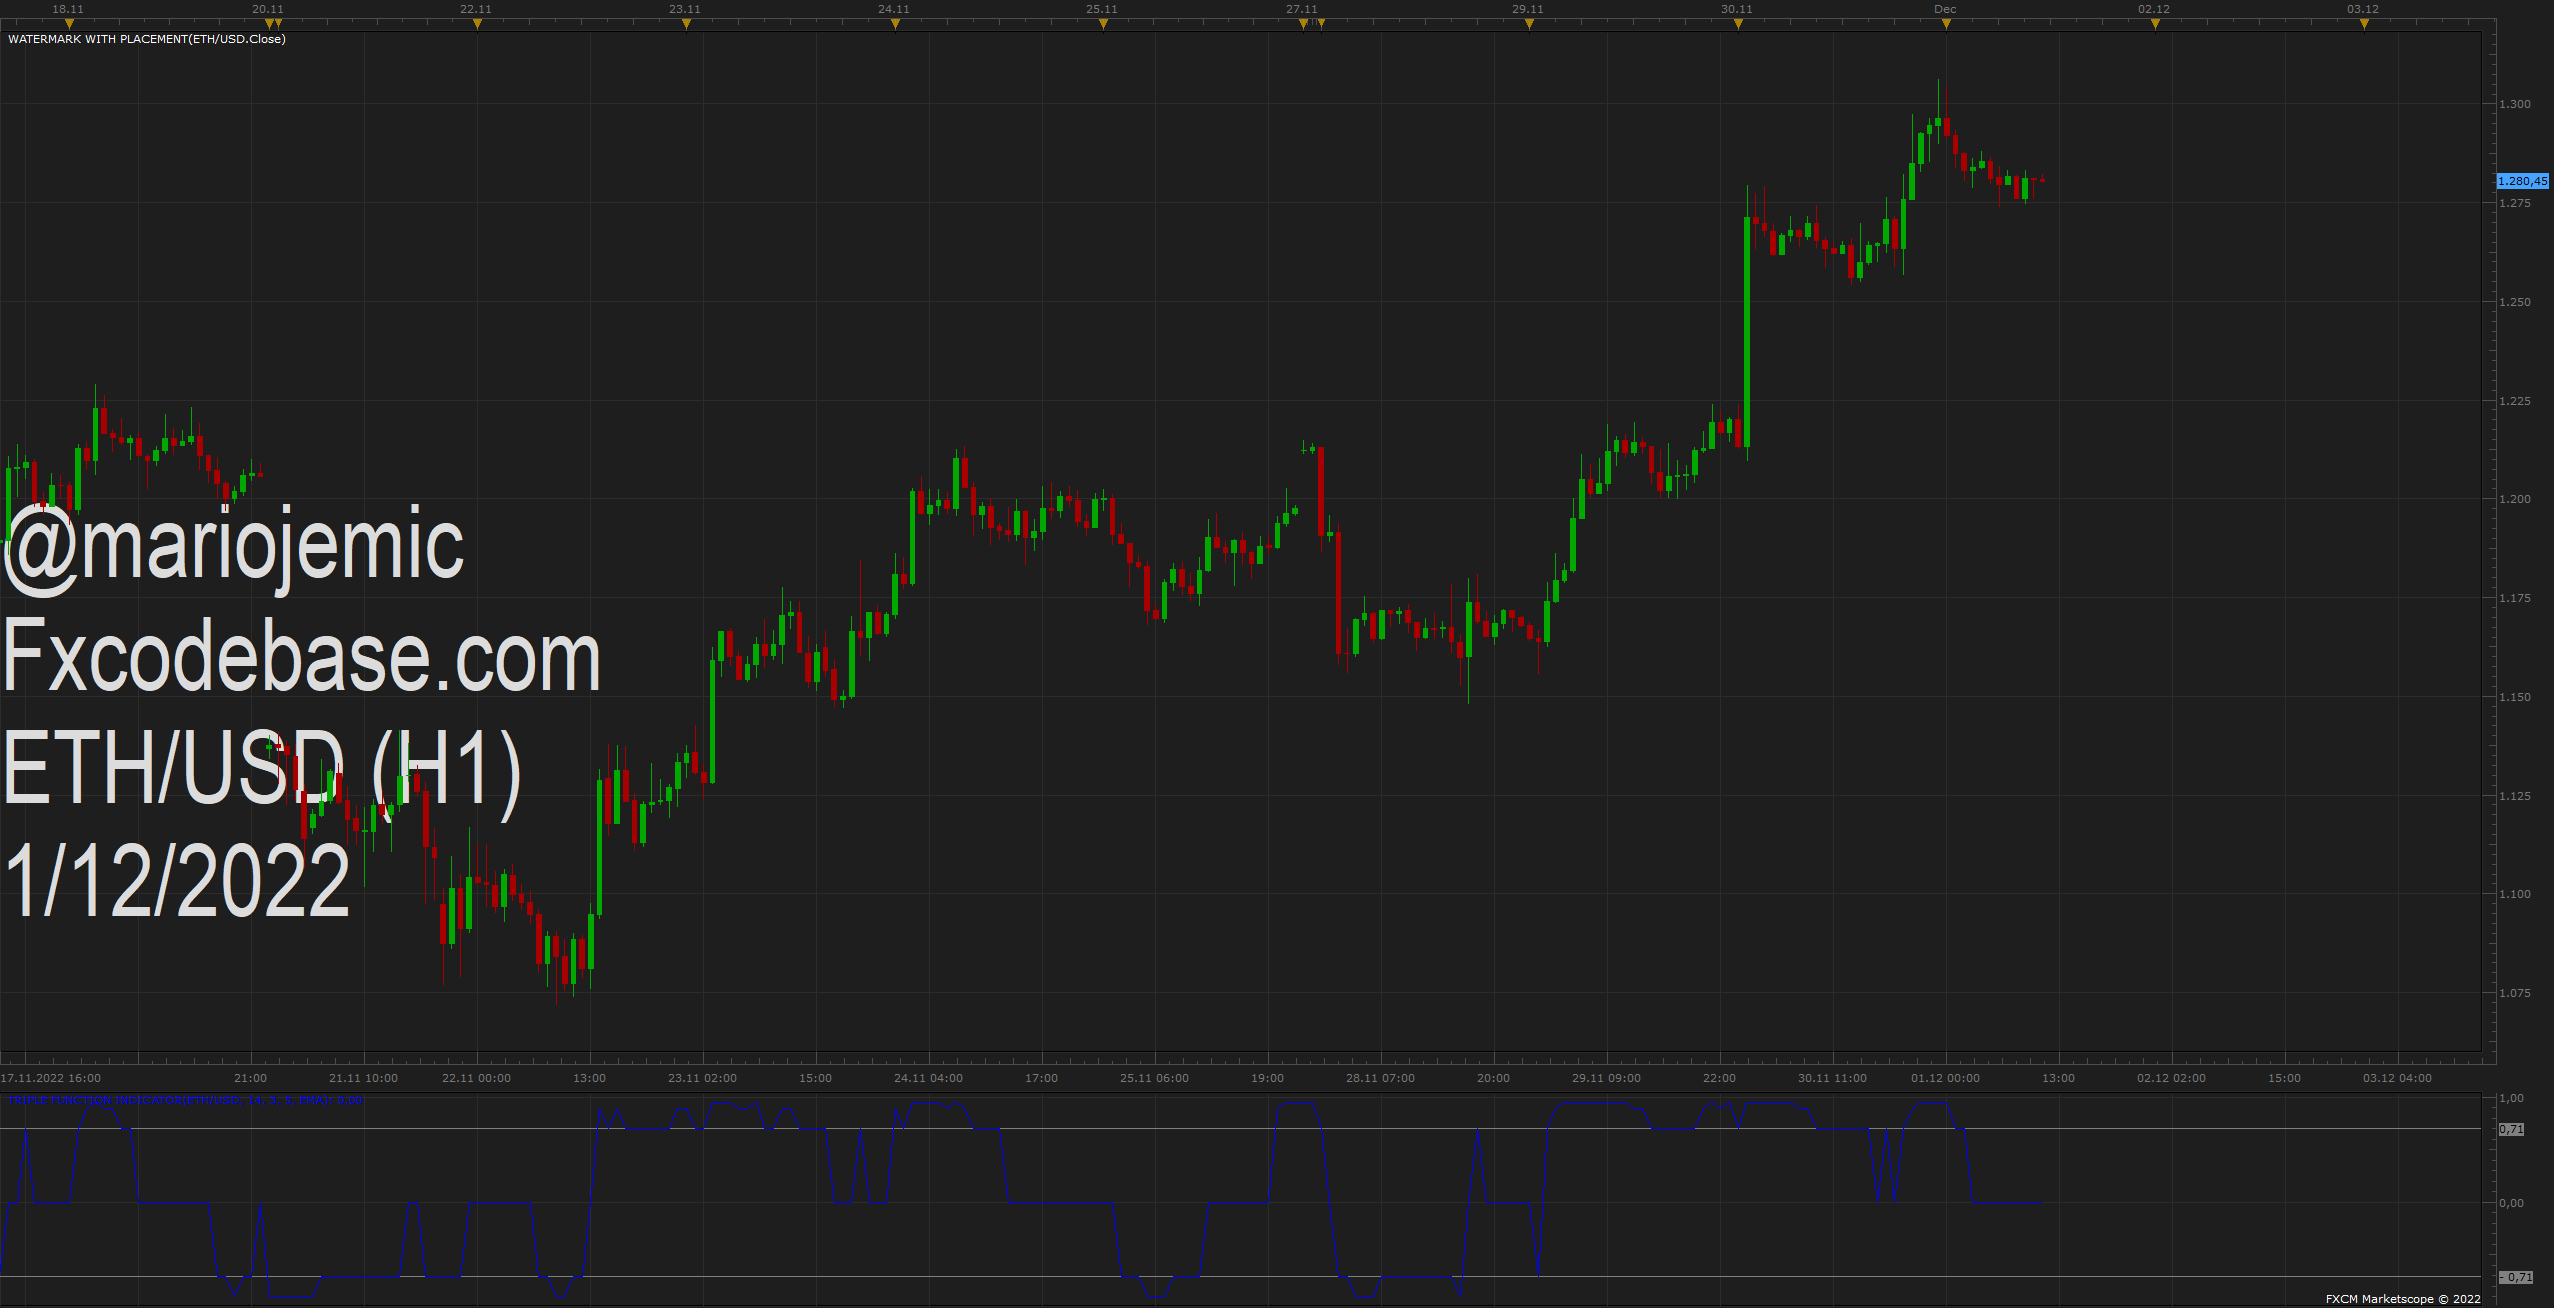This screenshot has width=2554, height=1308.
Task: Click the 17.11.2022 16:00 time label
Action: click(x=51, y=1078)
